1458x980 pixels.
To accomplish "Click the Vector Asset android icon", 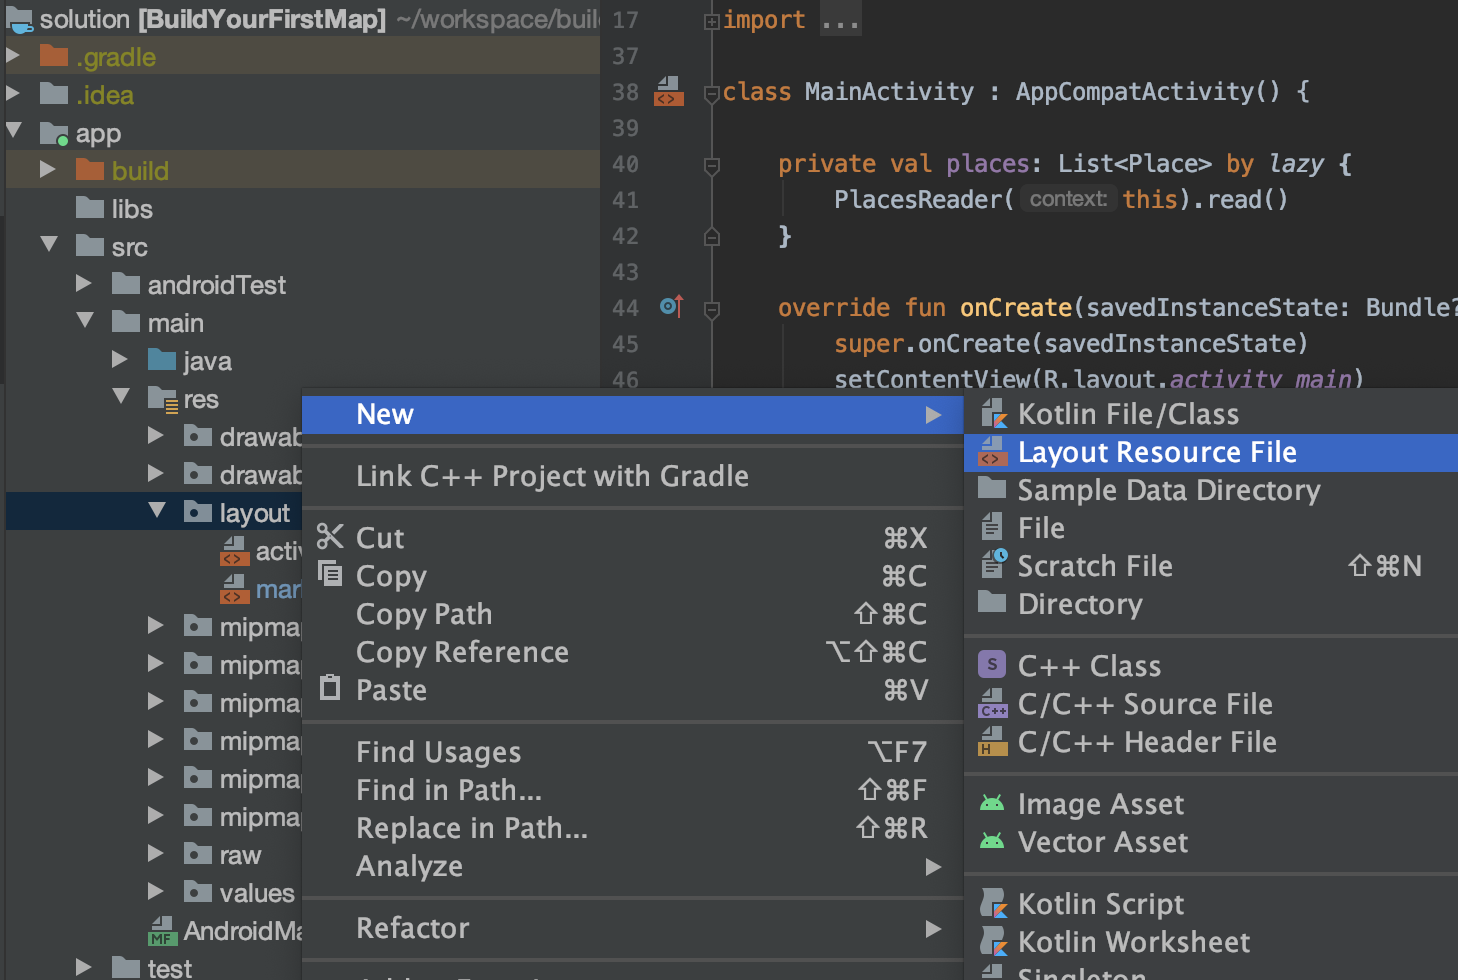I will click(x=992, y=842).
